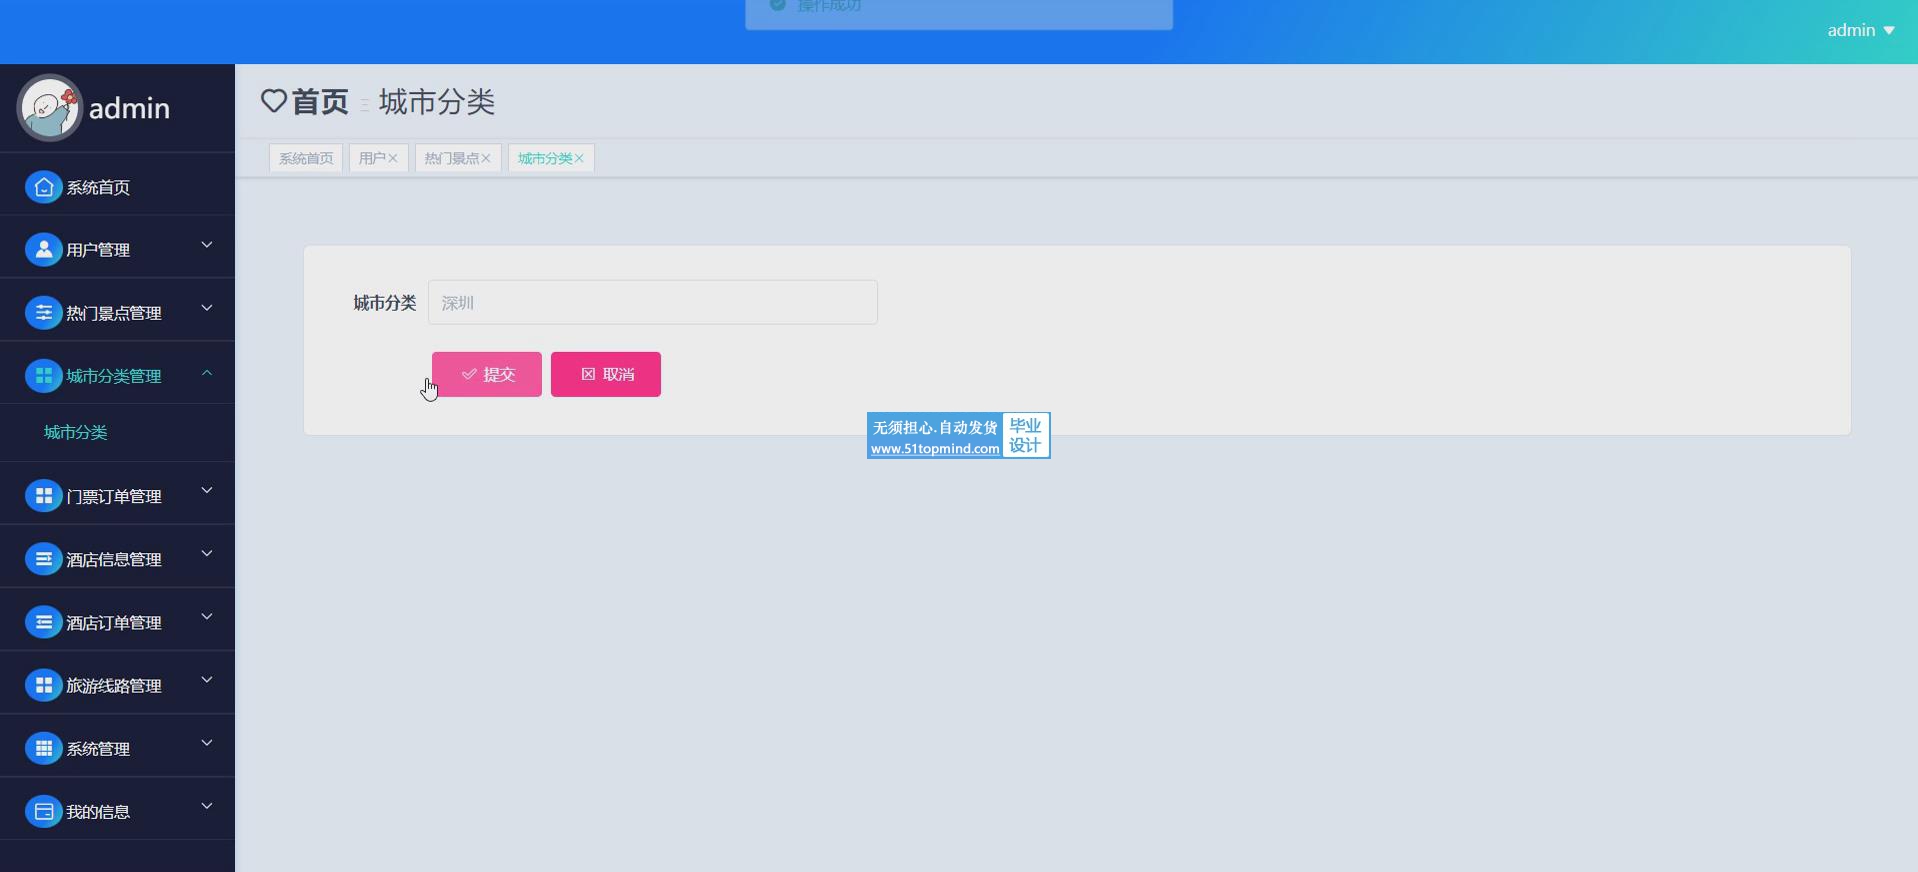Expand the 酒店订单管理 chevron
The height and width of the screenshot is (872, 1918).
(x=207, y=616)
